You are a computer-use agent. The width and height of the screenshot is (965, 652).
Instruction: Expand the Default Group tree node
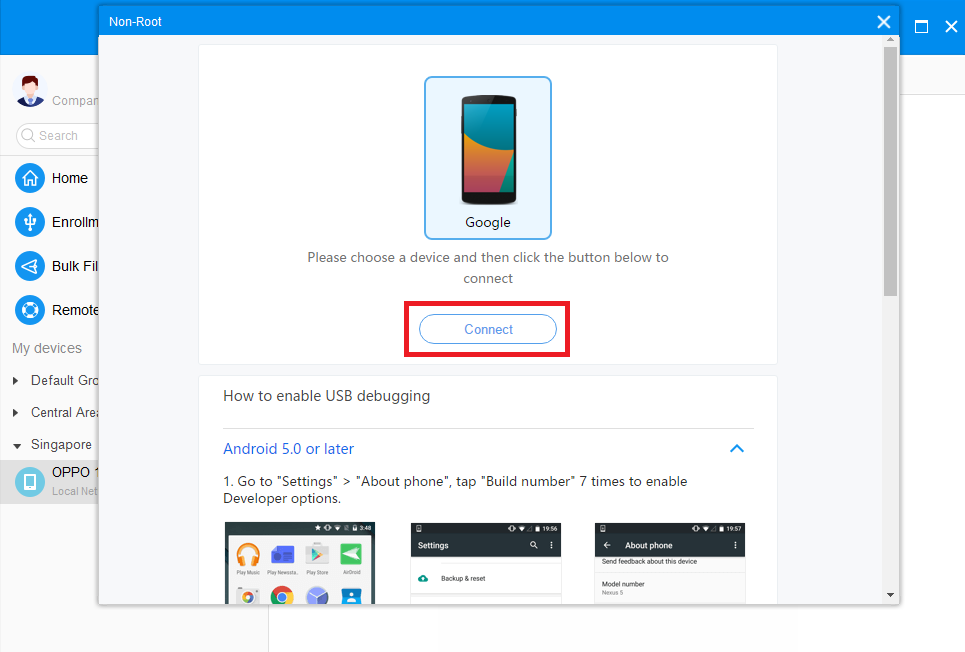pyautogui.click(x=15, y=380)
